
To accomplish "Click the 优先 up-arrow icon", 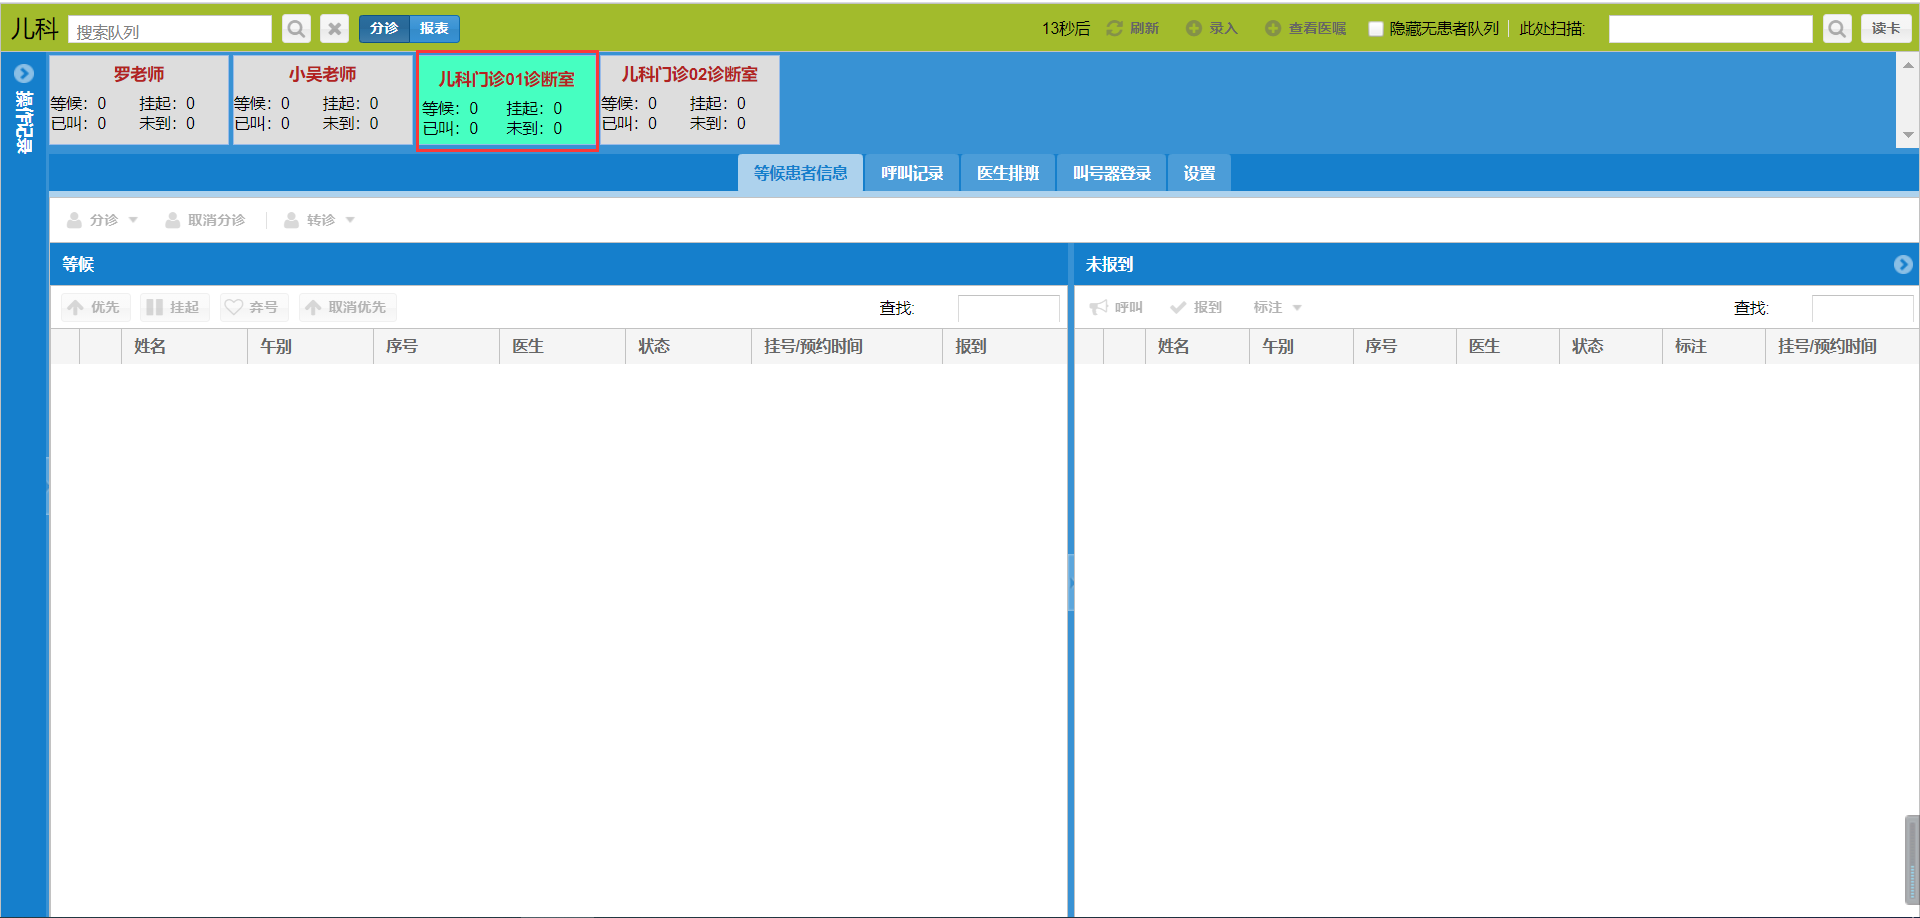I will coord(76,307).
